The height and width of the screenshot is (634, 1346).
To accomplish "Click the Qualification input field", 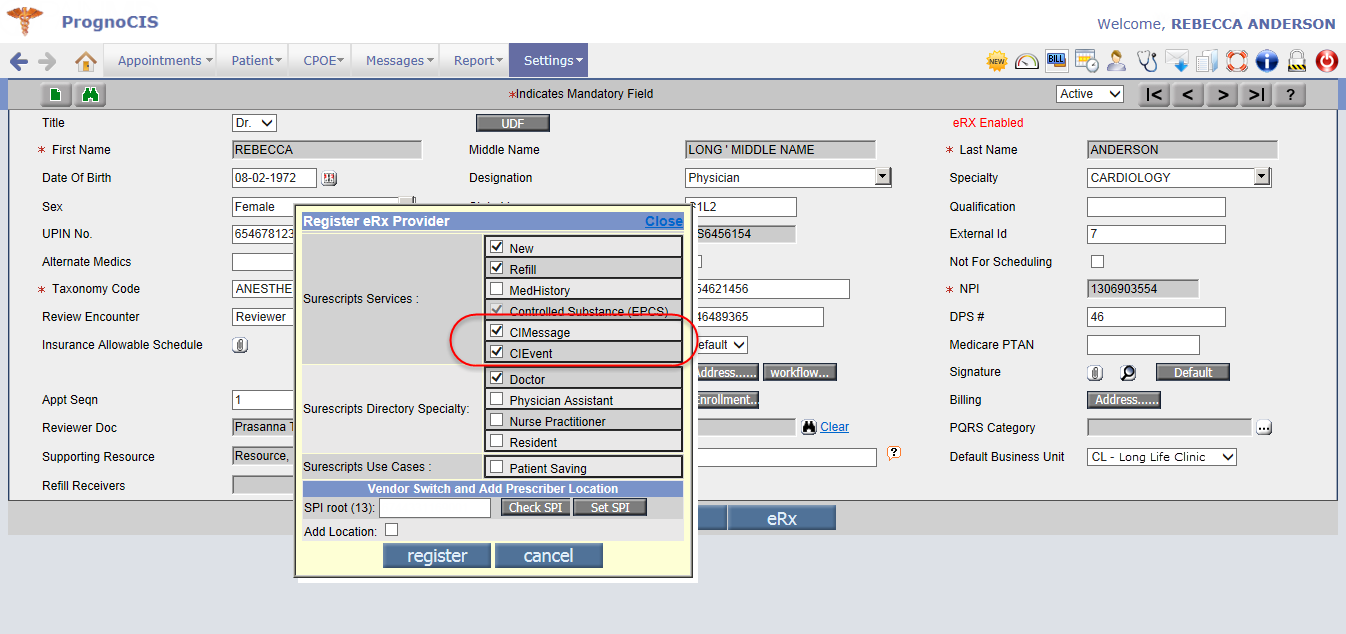I will pos(1156,207).
